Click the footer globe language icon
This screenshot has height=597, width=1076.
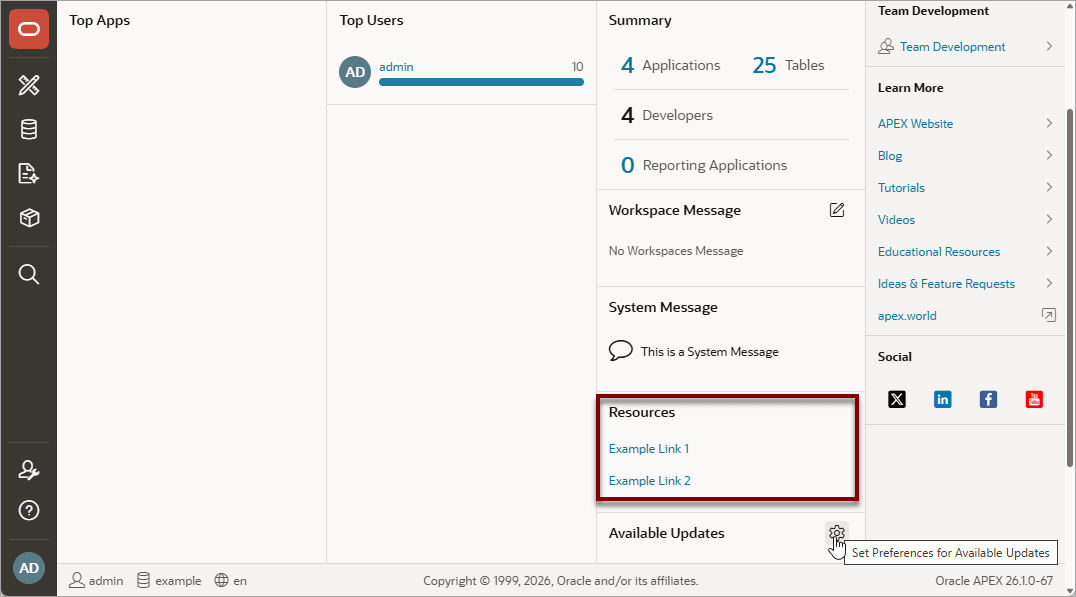click(x=221, y=581)
